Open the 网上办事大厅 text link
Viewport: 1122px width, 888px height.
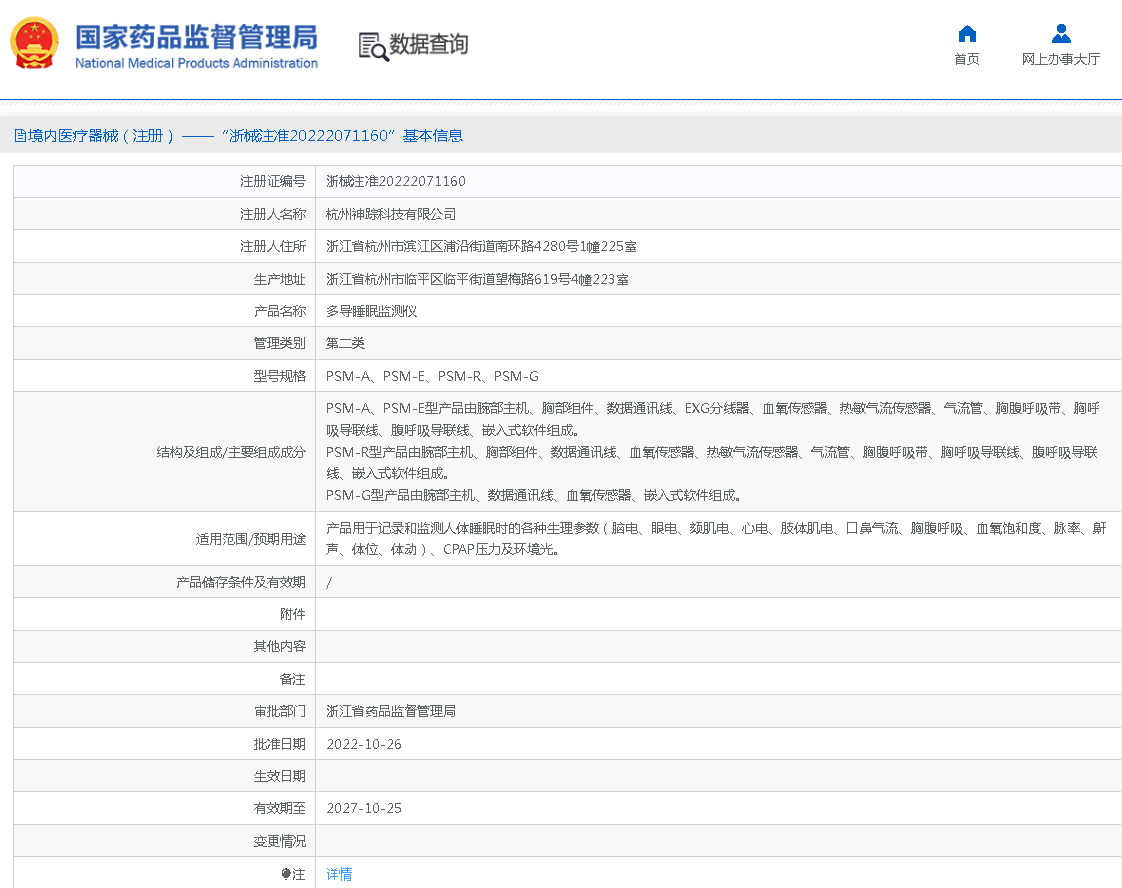pyautogui.click(x=1061, y=59)
